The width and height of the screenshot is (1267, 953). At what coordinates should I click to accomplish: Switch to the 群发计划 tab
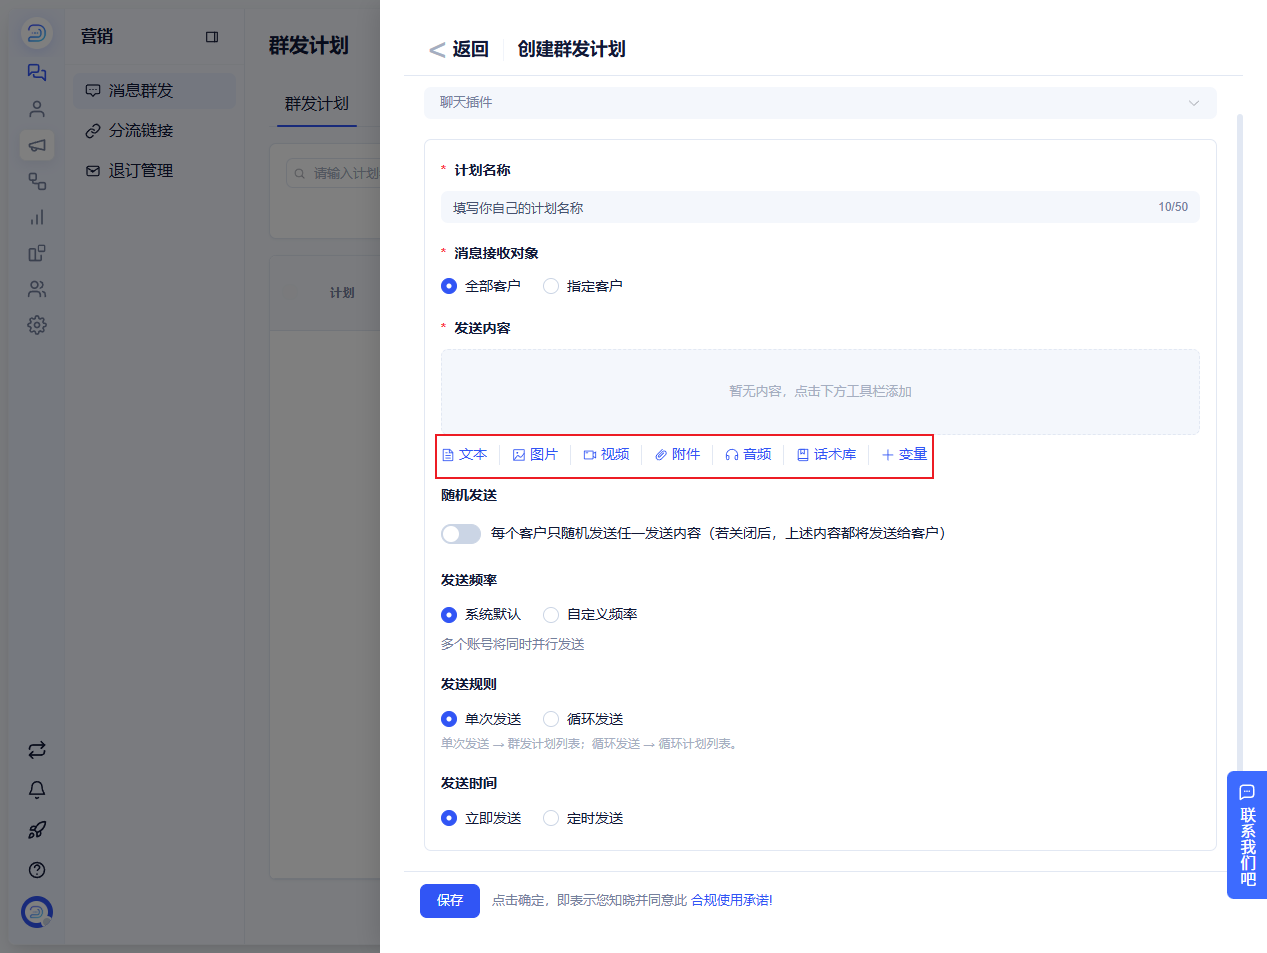coord(317,104)
